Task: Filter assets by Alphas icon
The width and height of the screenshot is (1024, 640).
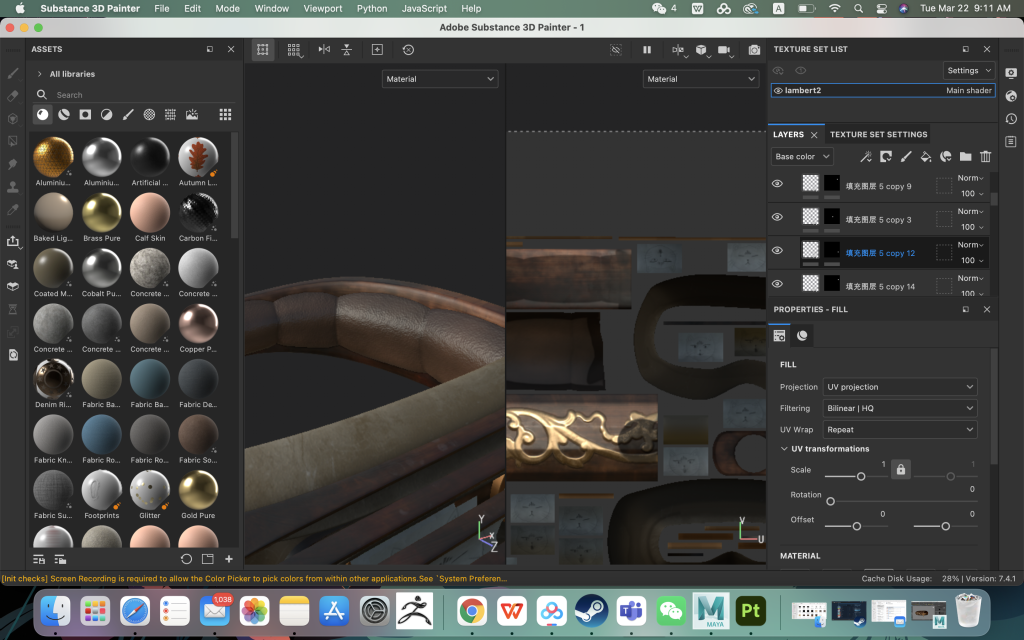Action: tap(150, 114)
